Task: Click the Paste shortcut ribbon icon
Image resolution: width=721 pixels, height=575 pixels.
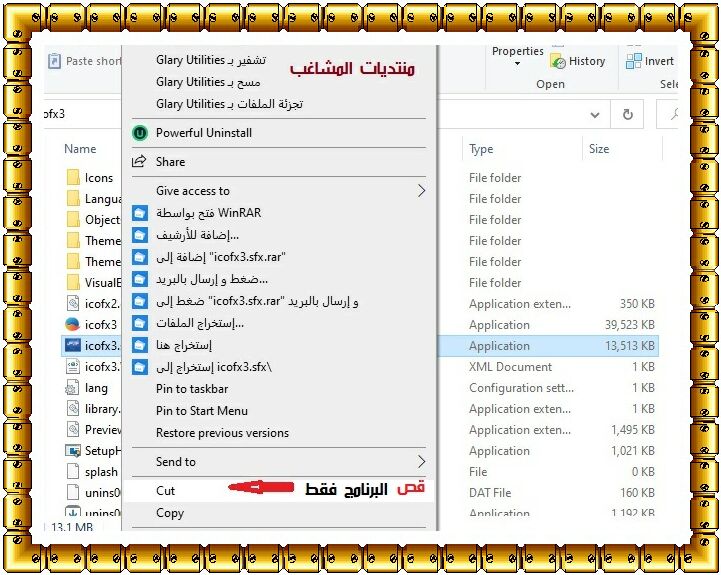Action: [x=54, y=61]
